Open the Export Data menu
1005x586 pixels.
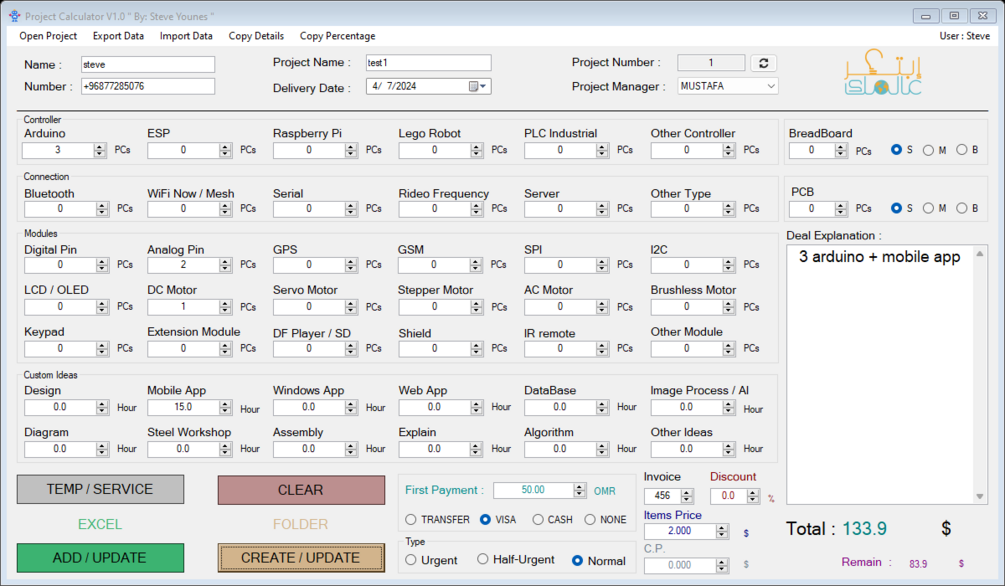pyautogui.click(x=118, y=36)
